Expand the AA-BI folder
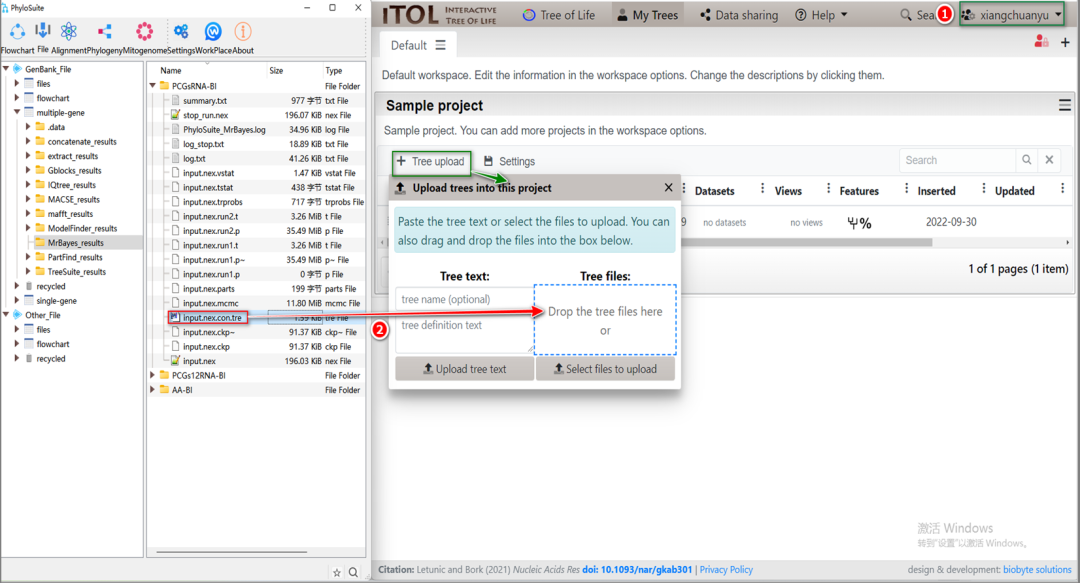The width and height of the screenshot is (1080, 583). click(x=153, y=390)
